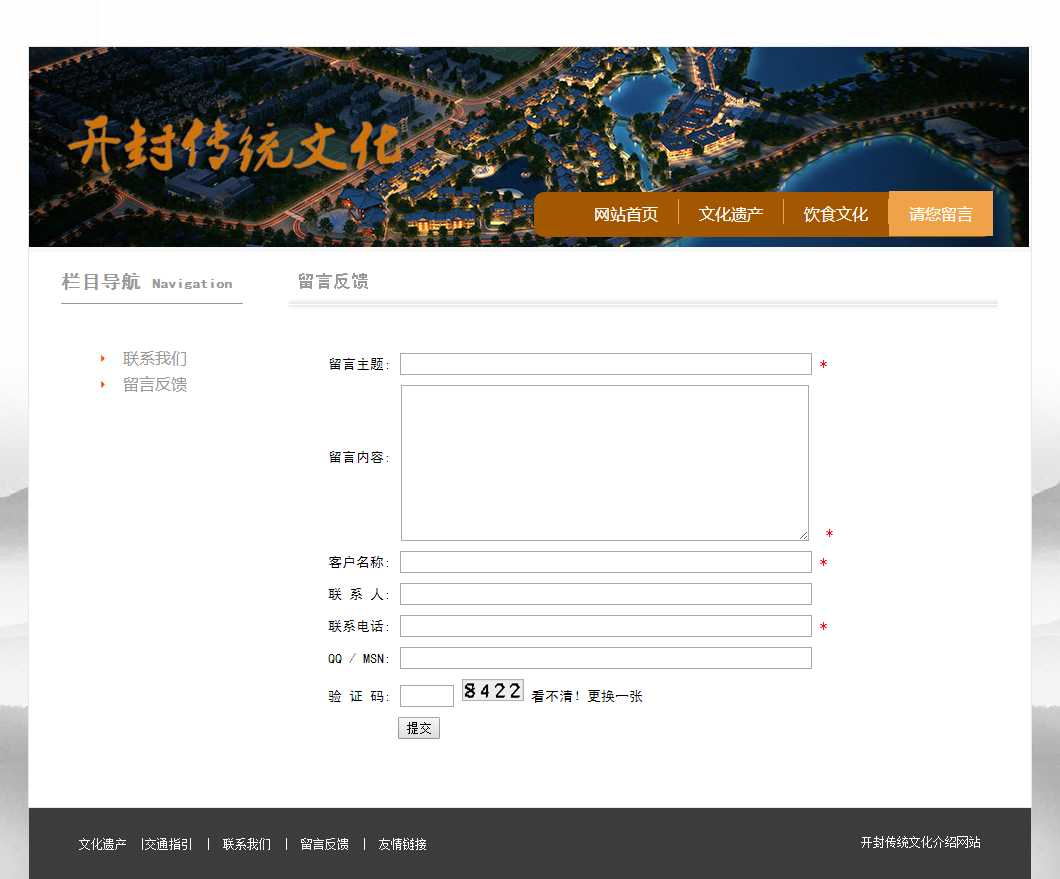Click the 联系电话 input field
This screenshot has height=879, width=1060.
point(605,626)
